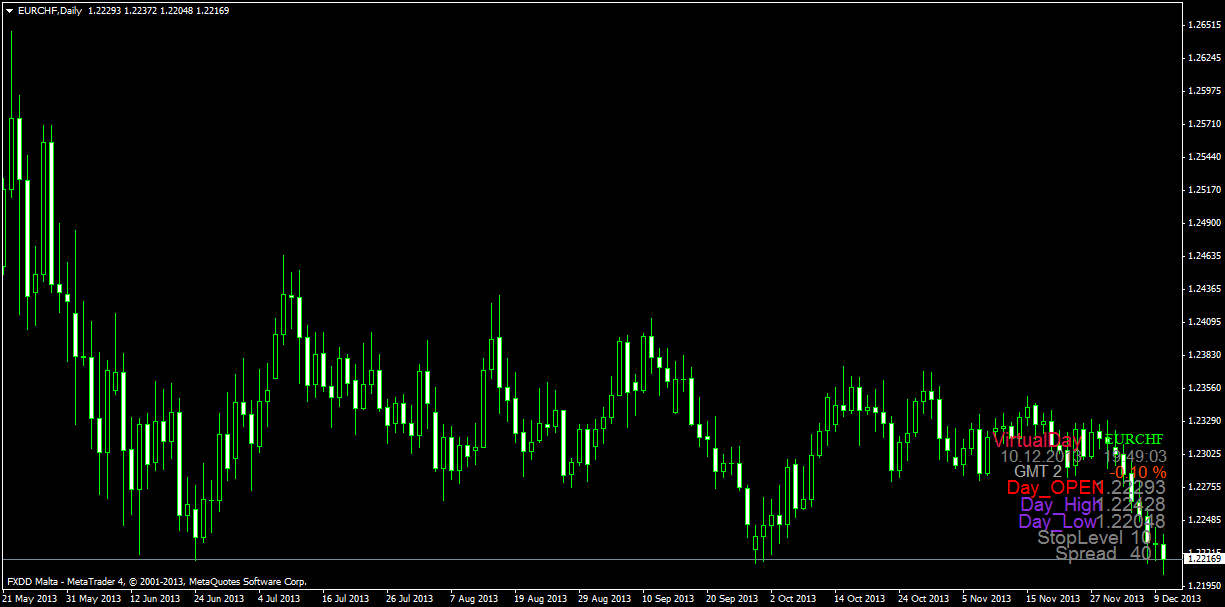Select the purple Day_Low label
Screen dimensions: 1225x607
click(1058, 522)
